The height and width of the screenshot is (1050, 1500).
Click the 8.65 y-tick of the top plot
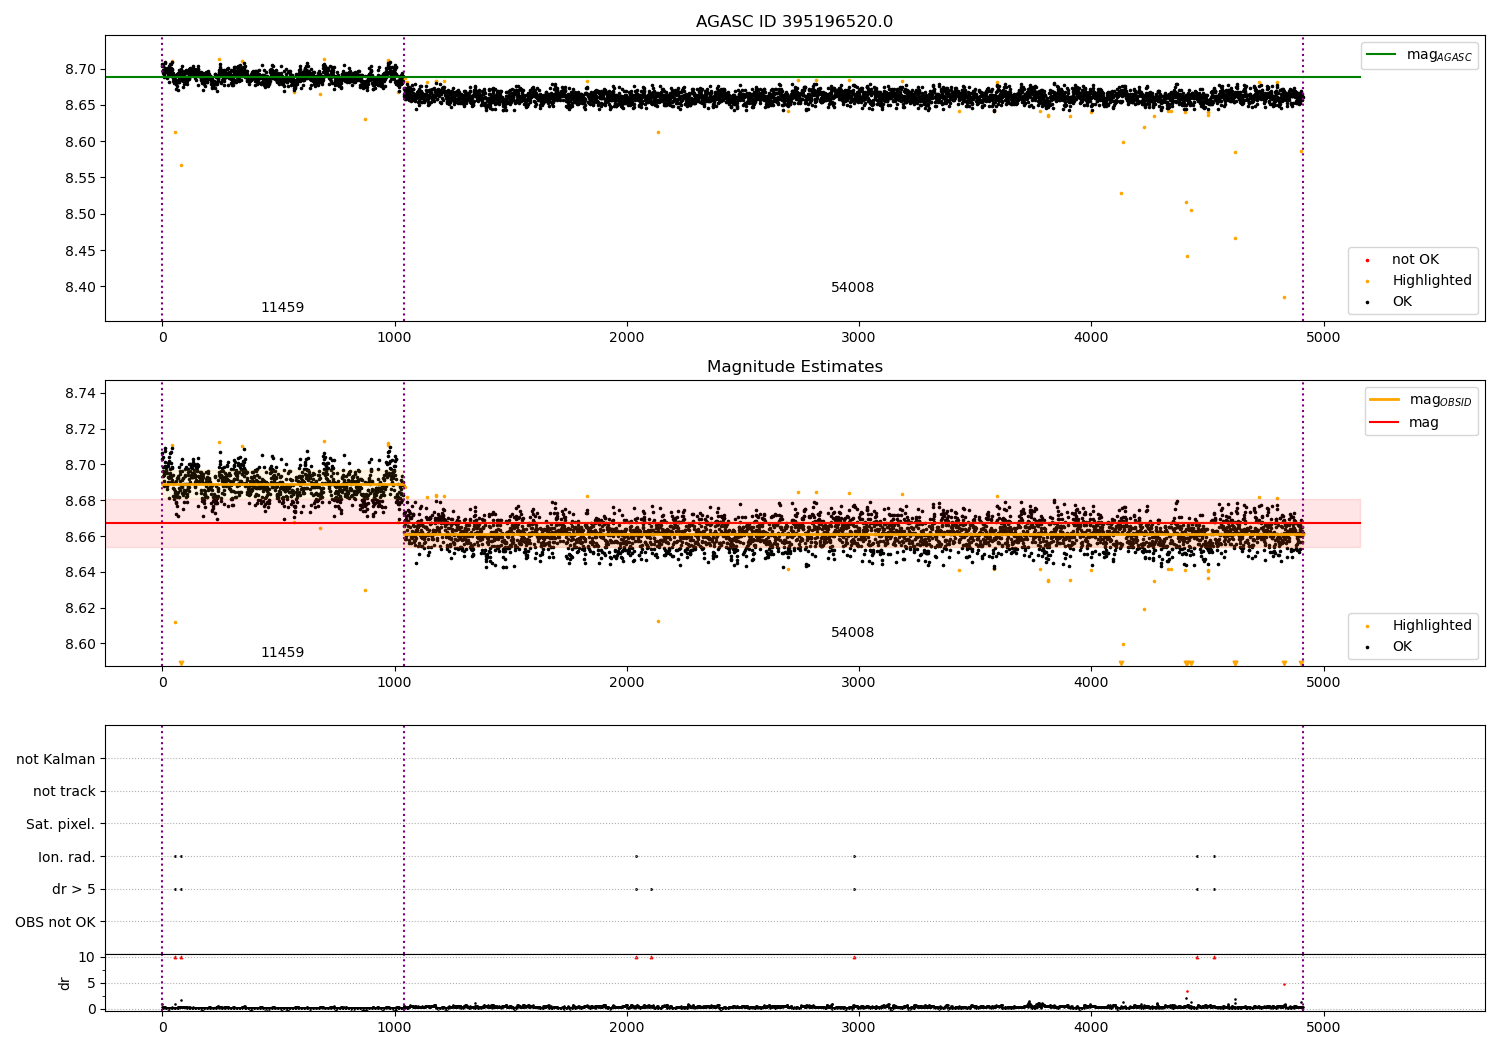point(81,105)
